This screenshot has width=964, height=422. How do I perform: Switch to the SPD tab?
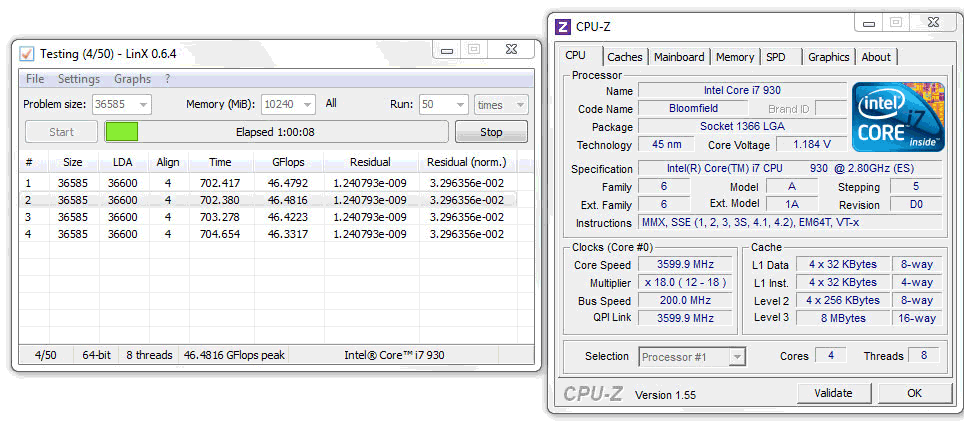pyautogui.click(x=776, y=57)
